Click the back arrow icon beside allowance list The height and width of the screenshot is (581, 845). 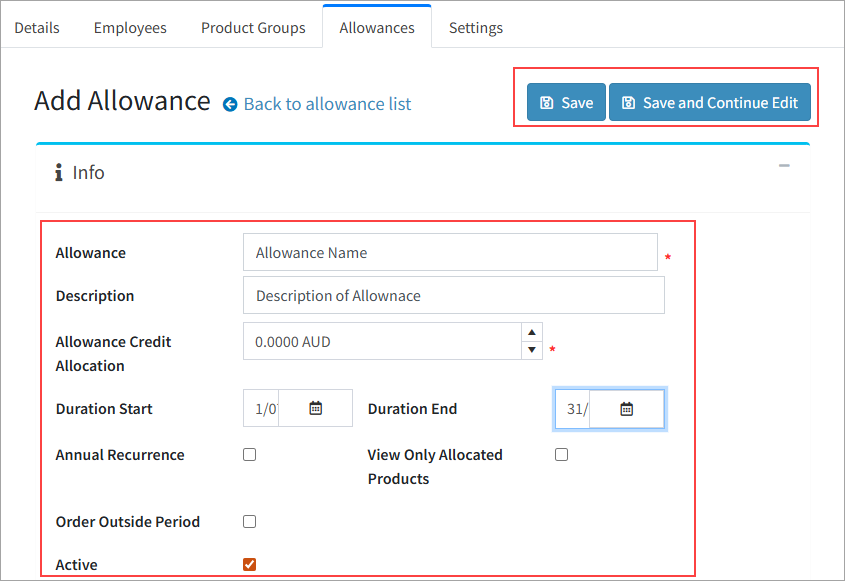pos(230,104)
